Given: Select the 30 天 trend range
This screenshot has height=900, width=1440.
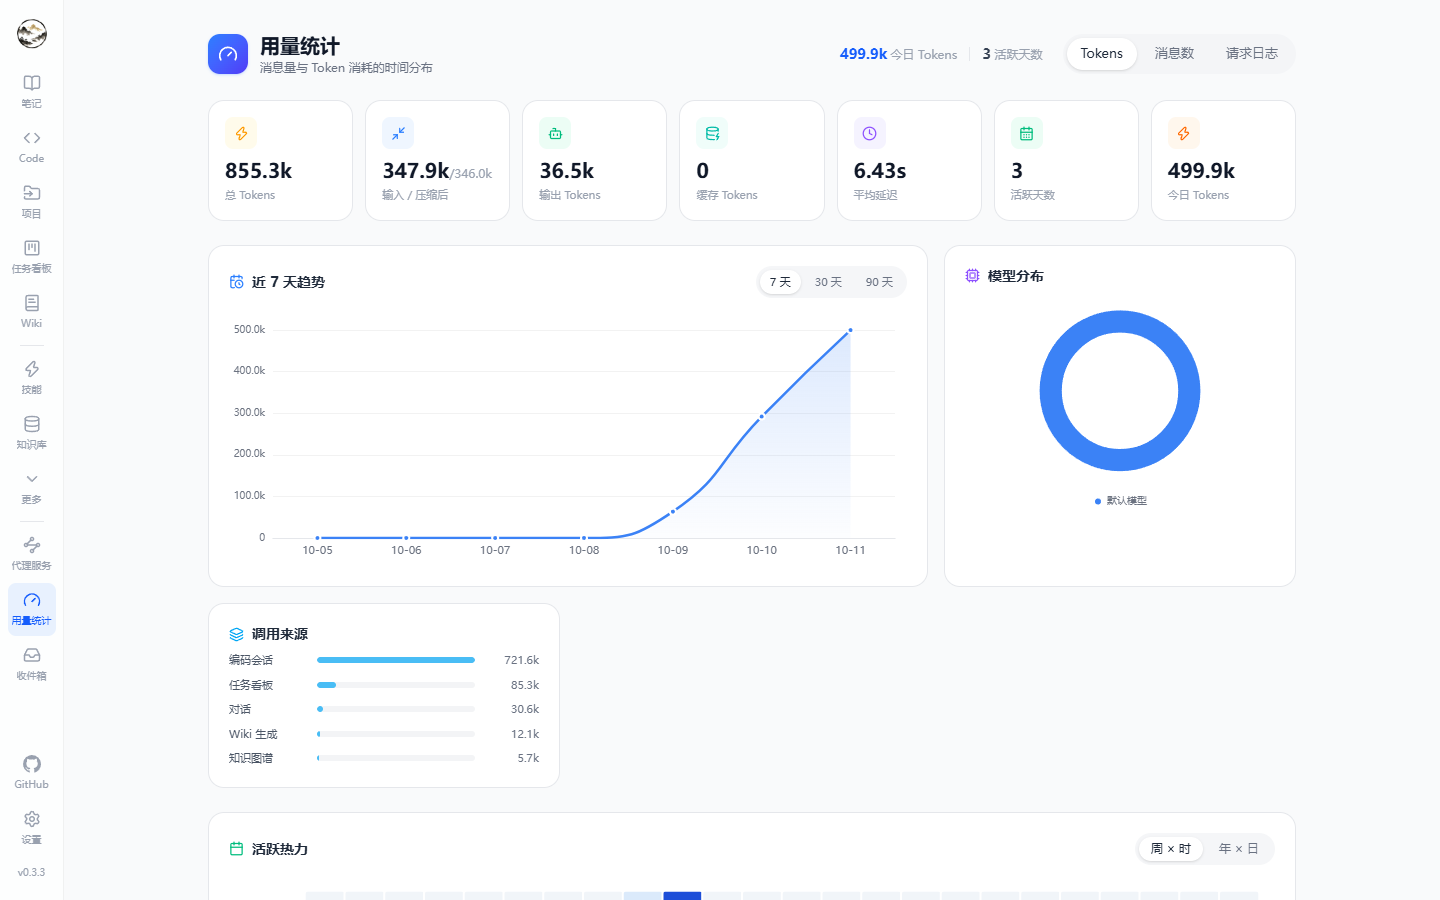Looking at the screenshot, I should tap(828, 282).
